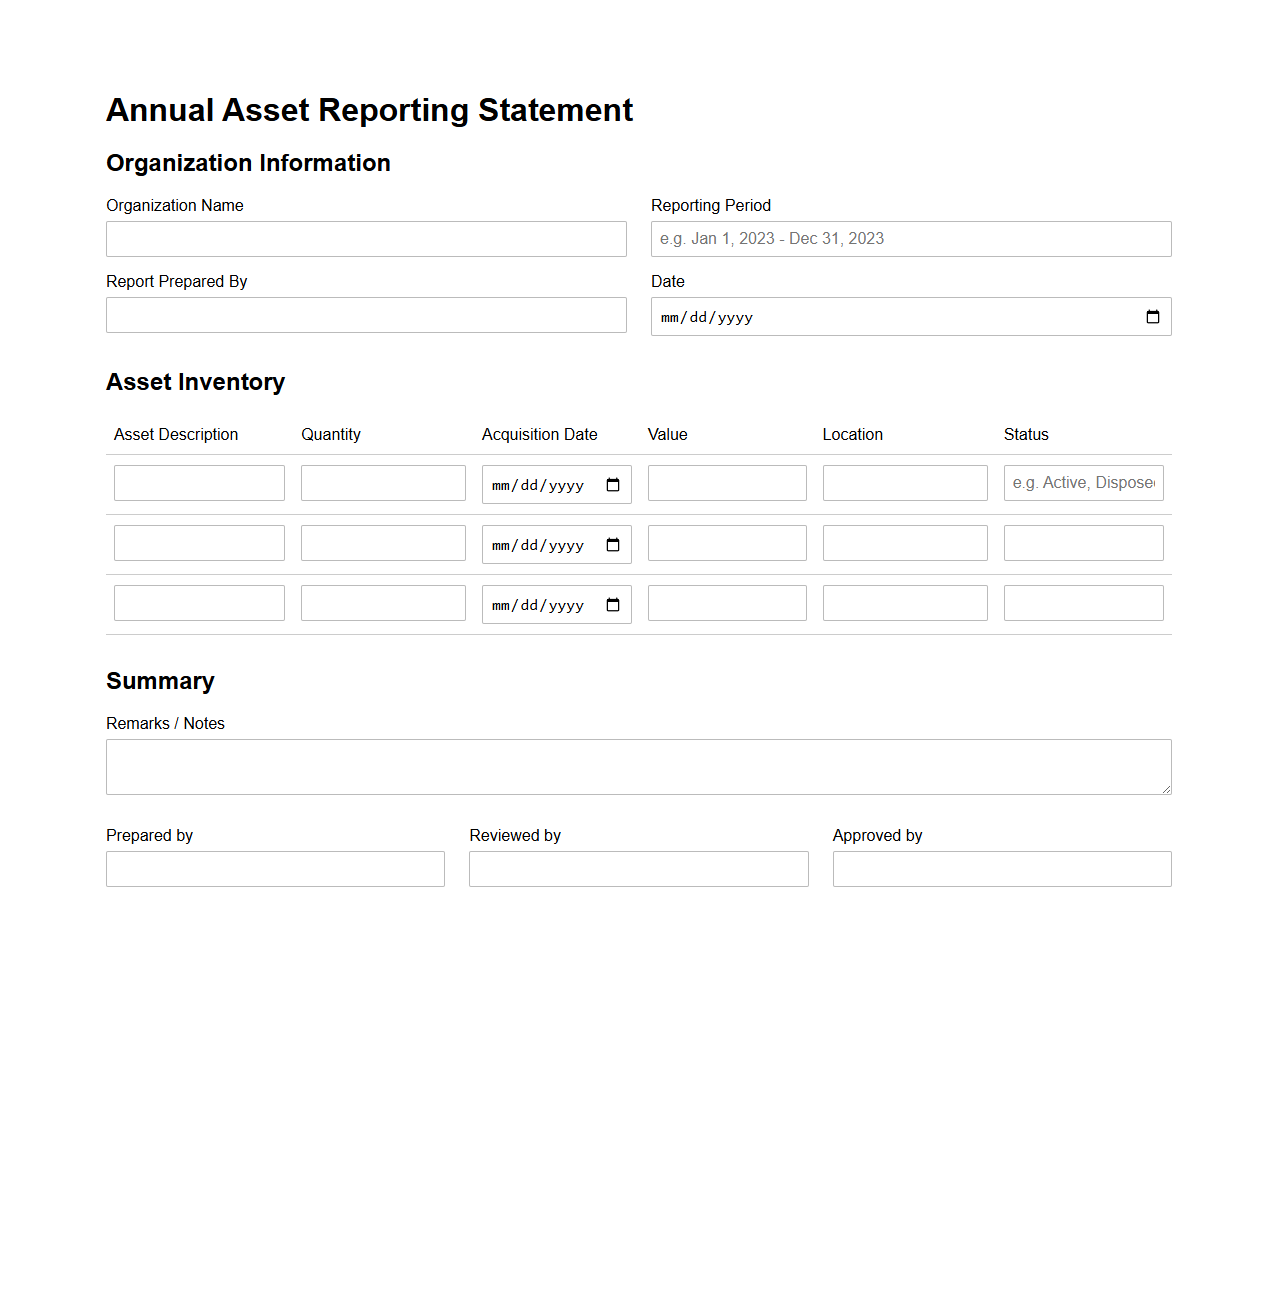
Task: Open calendar picker for second Acquisition Date row
Action: pos(613,544)
